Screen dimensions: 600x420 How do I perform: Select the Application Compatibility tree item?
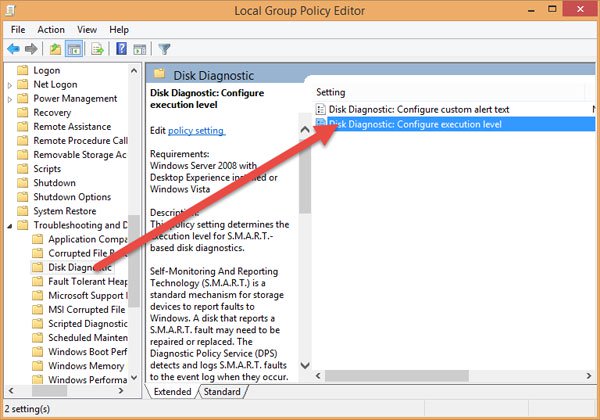tap(88, 239)
